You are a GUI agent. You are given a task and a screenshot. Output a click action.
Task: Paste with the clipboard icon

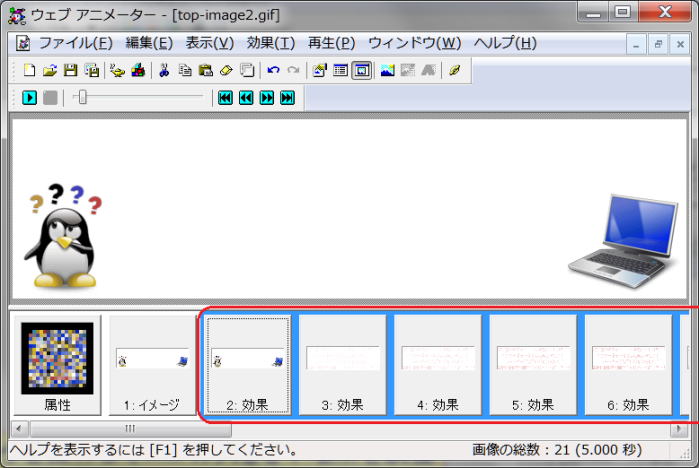[x=206, y=70]
